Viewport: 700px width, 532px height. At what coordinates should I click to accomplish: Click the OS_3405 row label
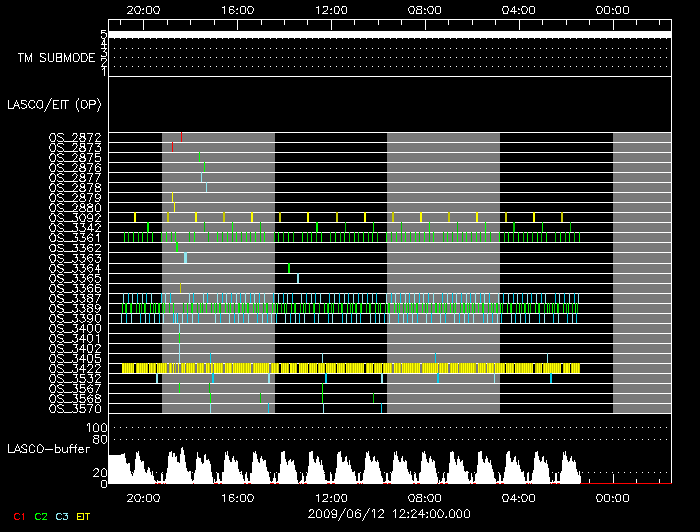coord(75,358)
